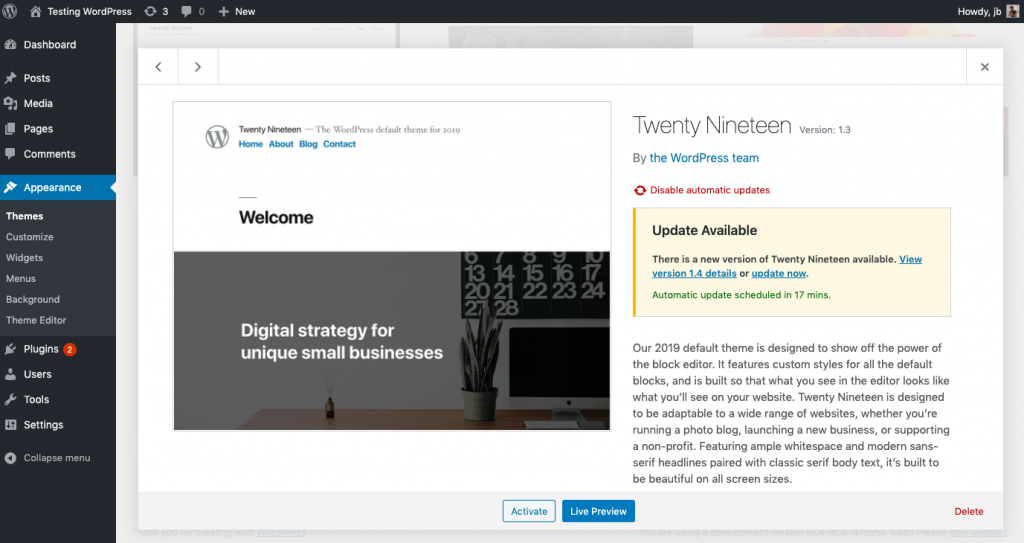Click the Tools wrench icon

pos(10,399)
